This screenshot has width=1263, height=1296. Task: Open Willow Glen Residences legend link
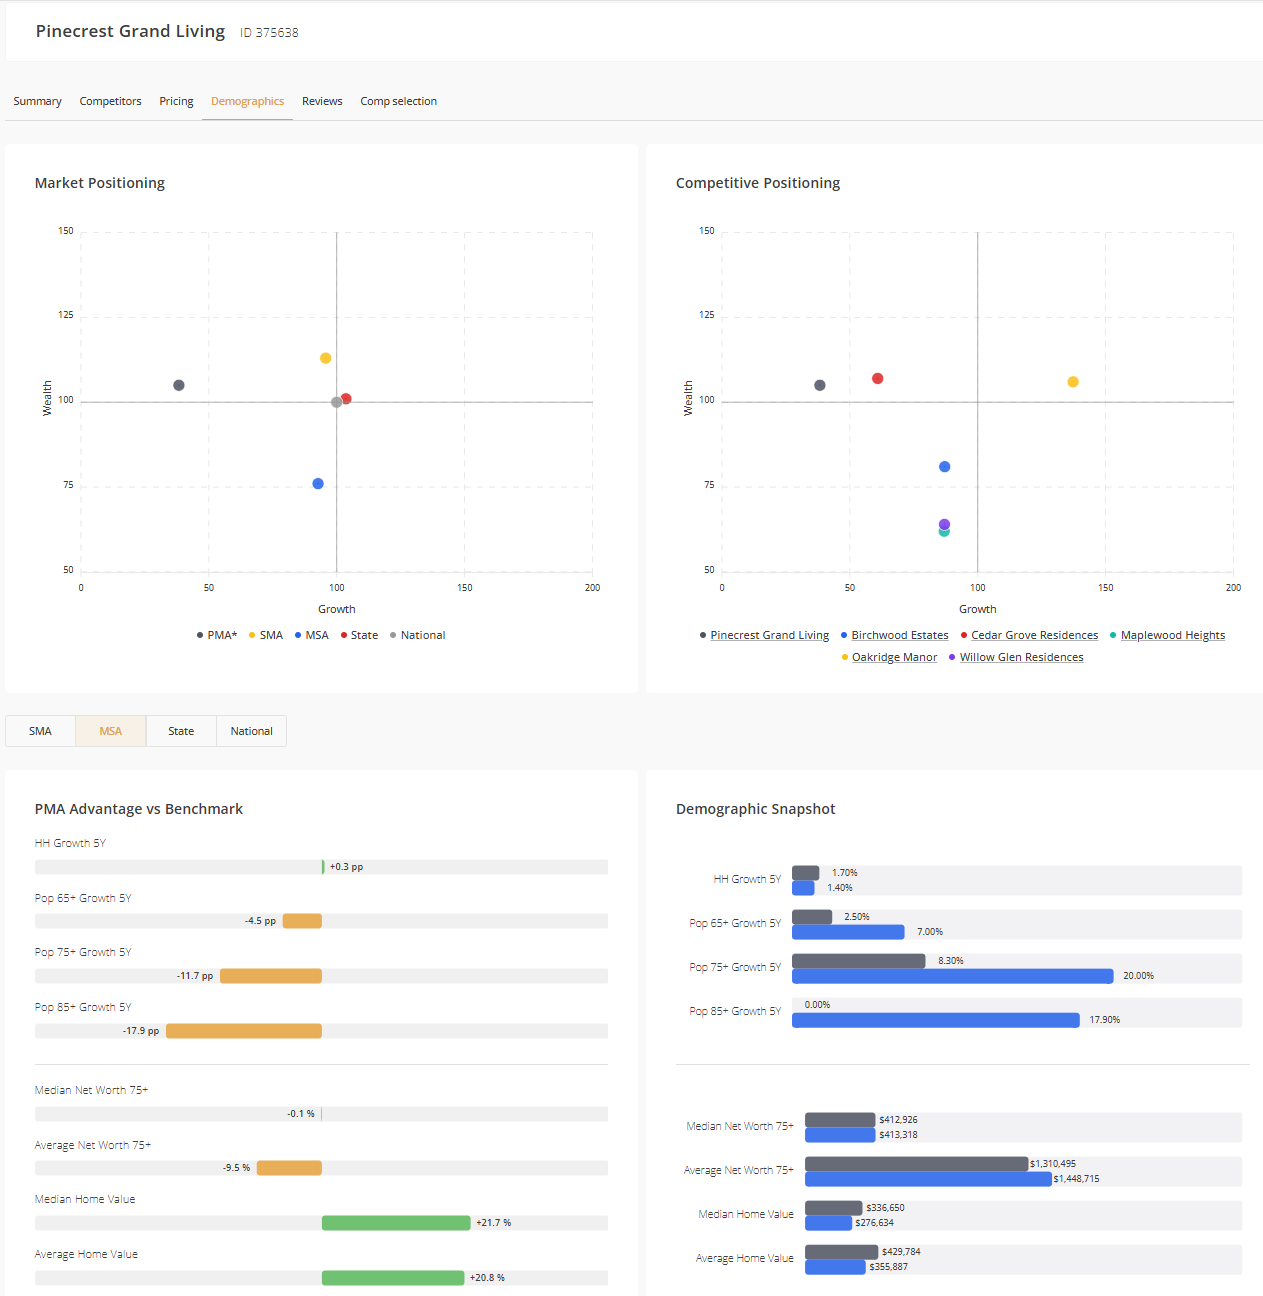pos(1021,657)
